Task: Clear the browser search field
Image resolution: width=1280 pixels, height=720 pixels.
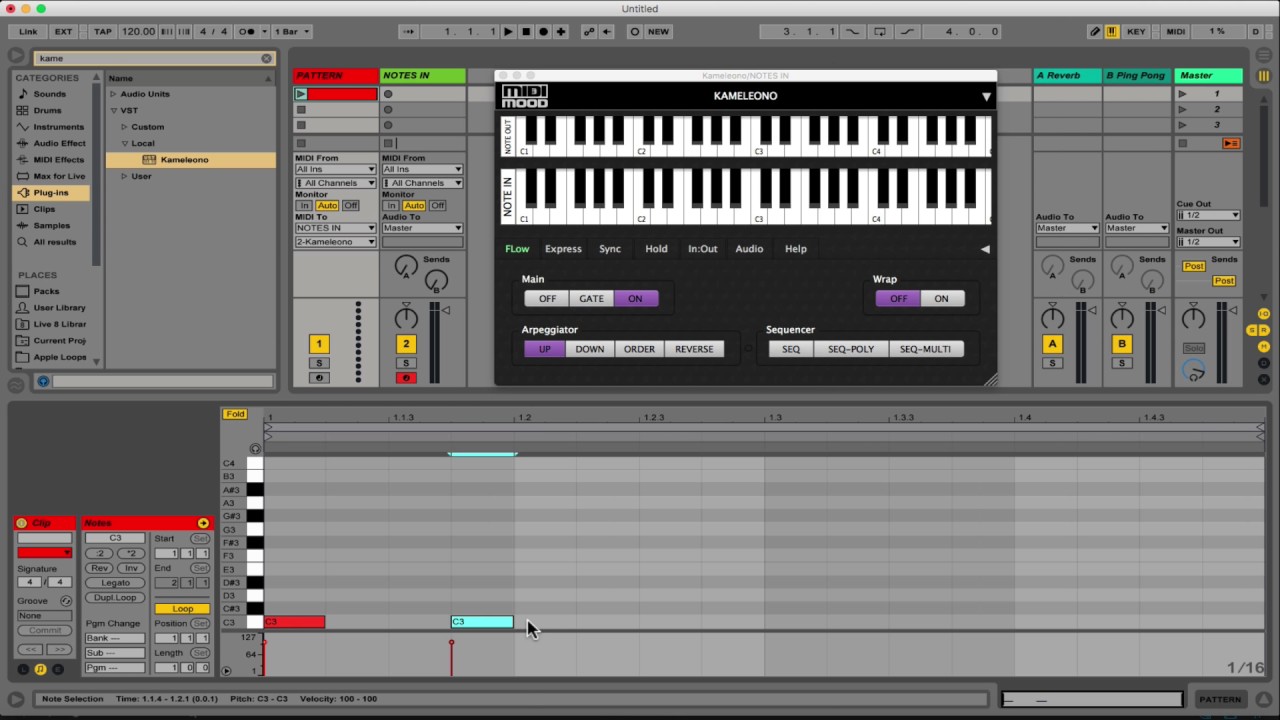Action: point(267,58)
